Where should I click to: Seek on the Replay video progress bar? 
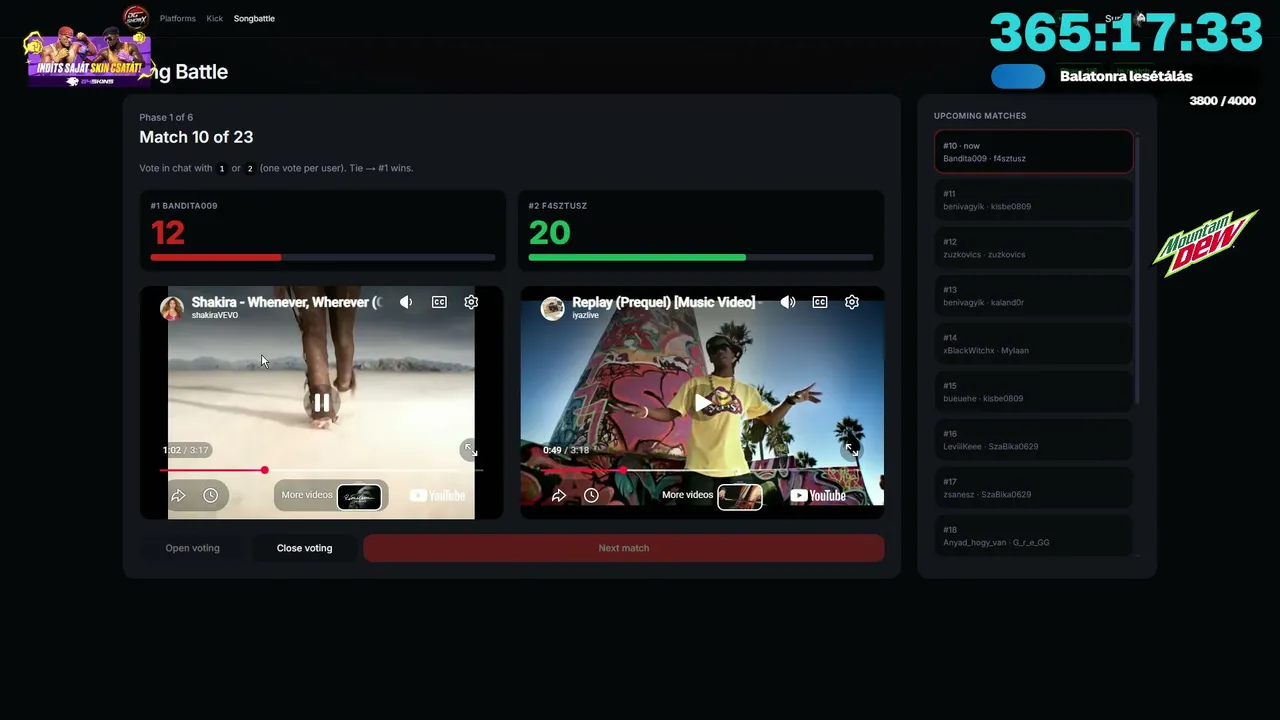[x=702, y=470]
